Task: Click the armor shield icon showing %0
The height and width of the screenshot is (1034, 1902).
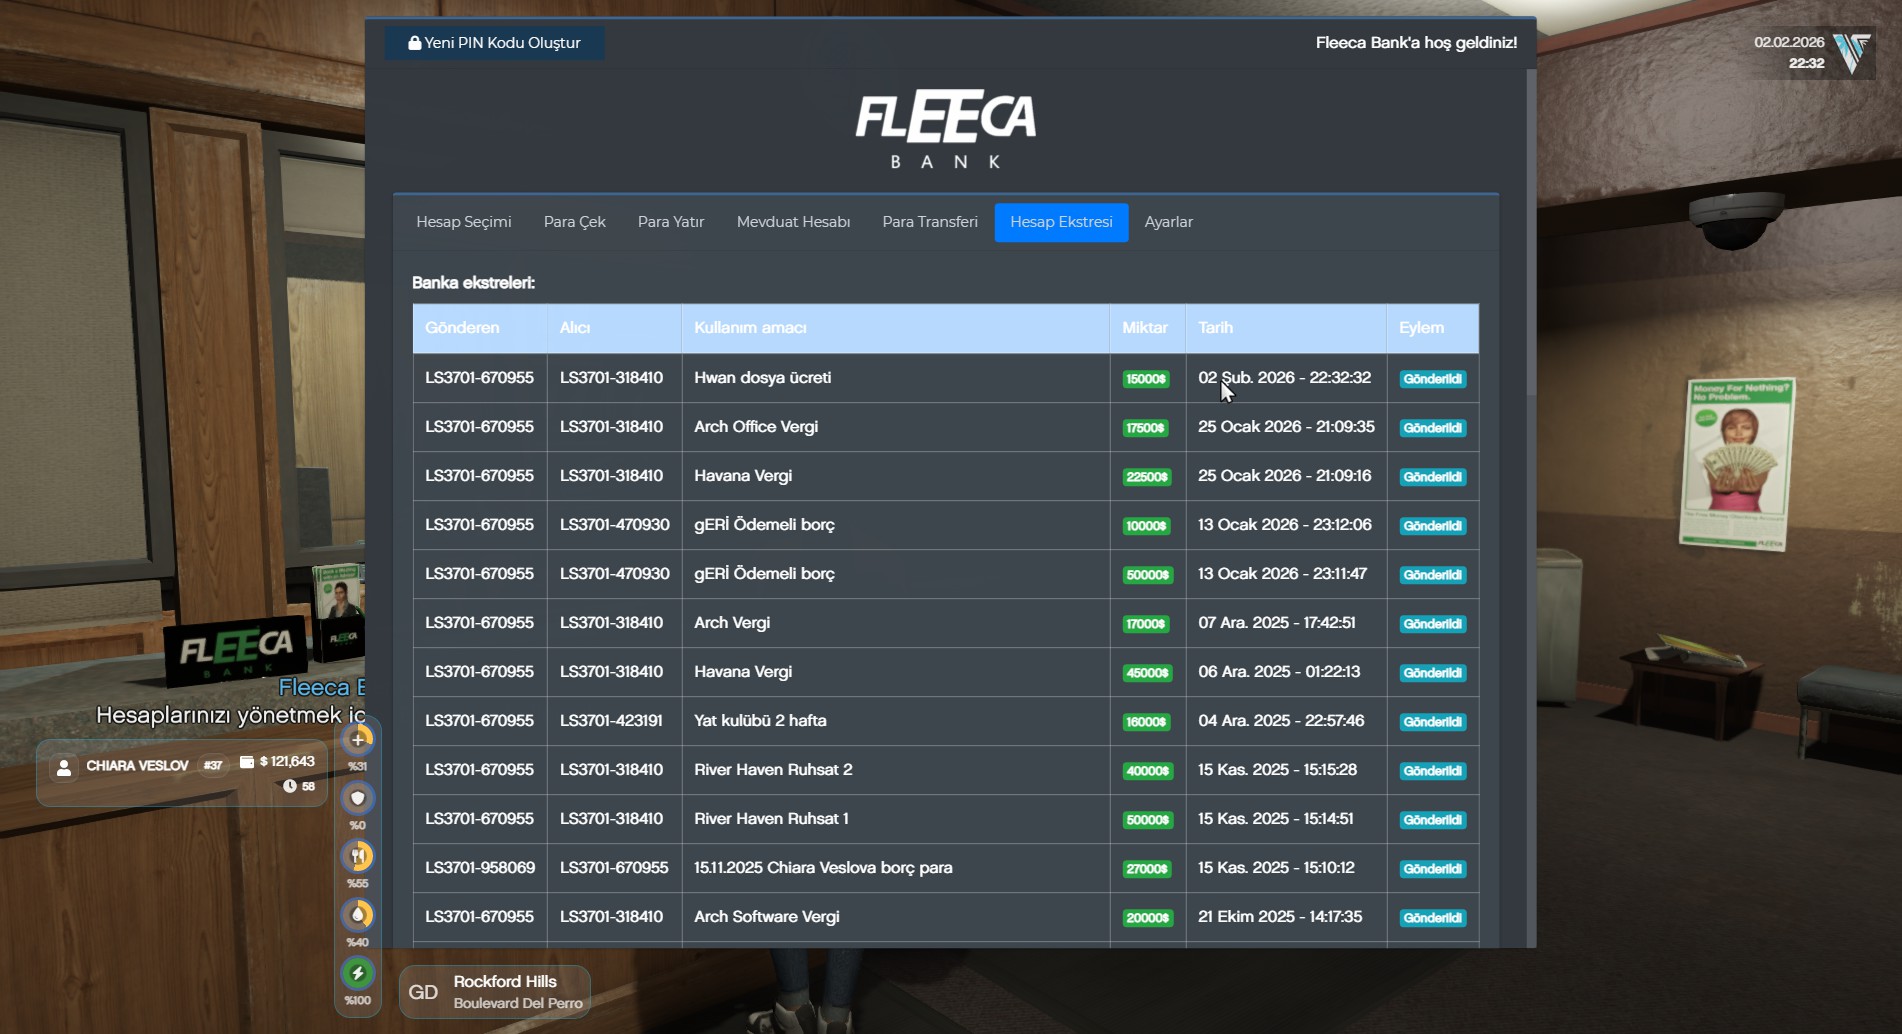Action: 358,798
